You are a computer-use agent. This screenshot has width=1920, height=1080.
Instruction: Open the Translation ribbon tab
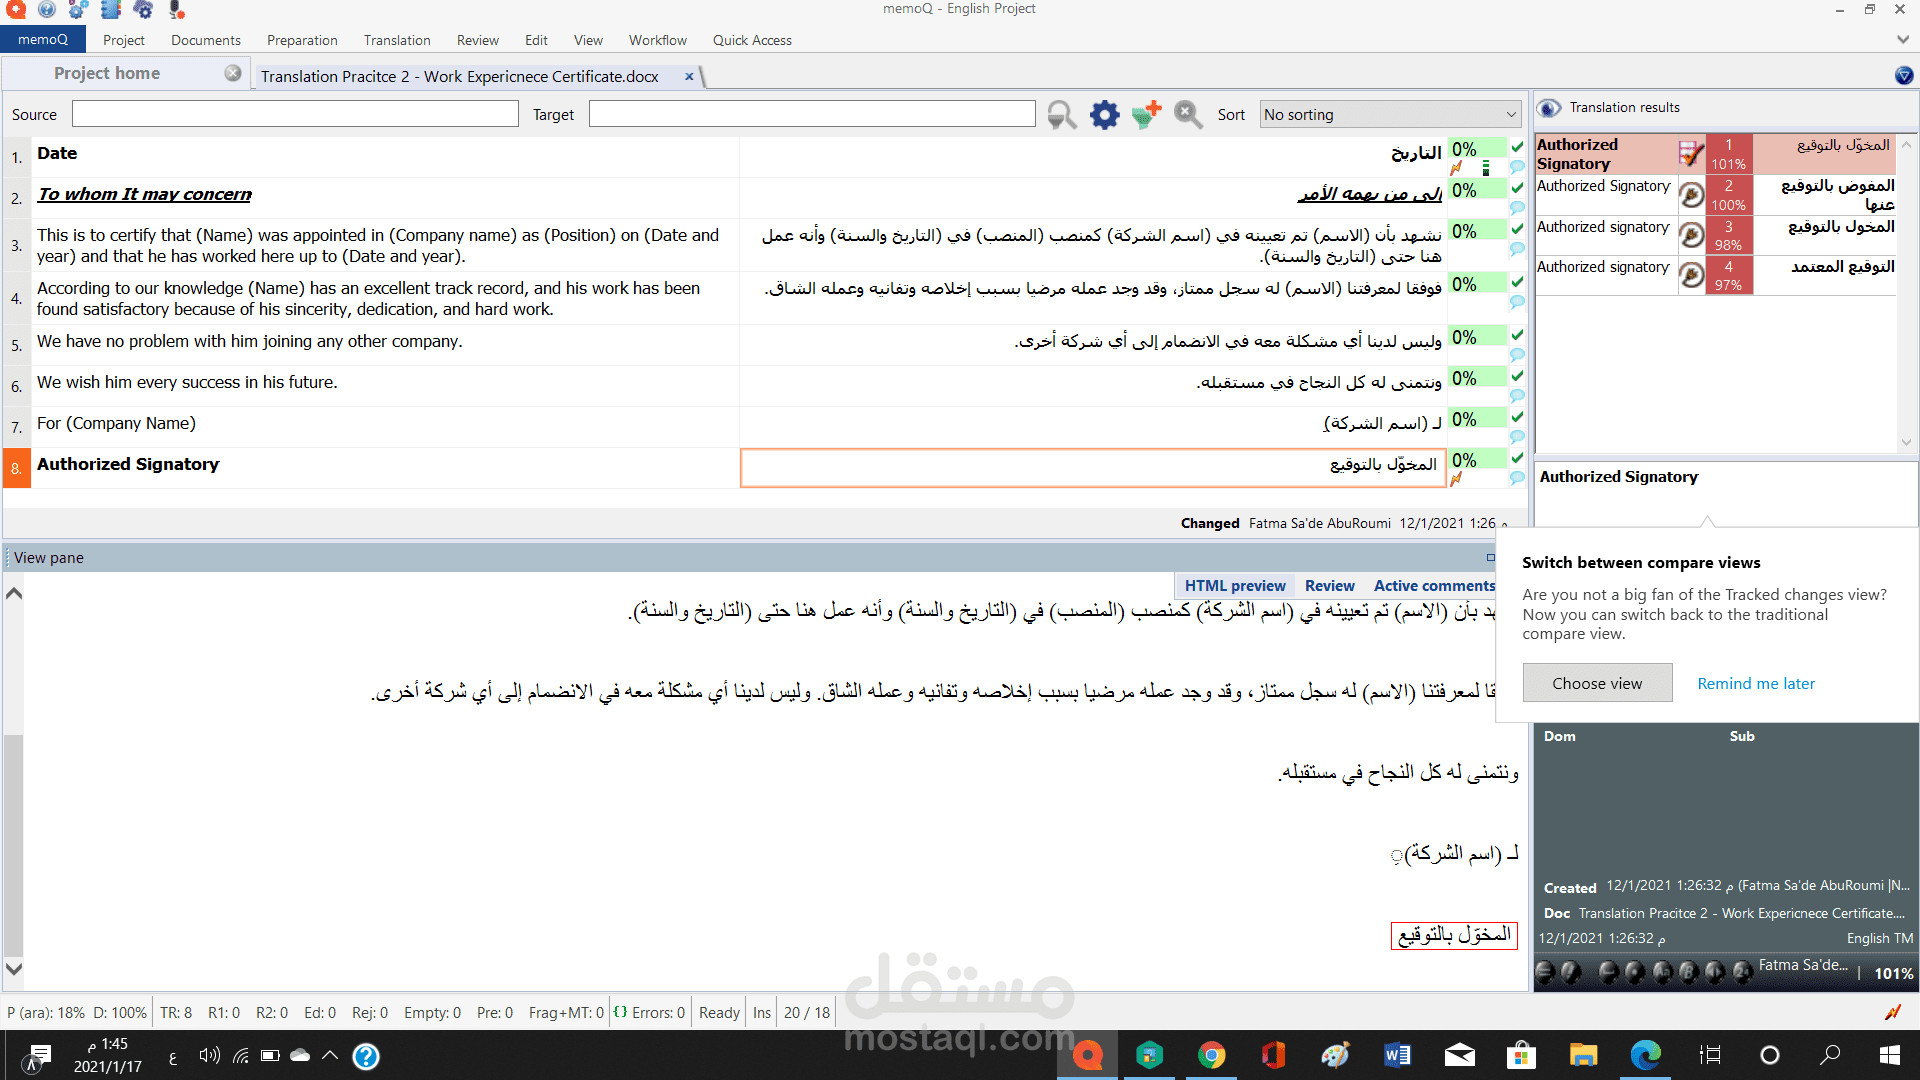[397, 40]
